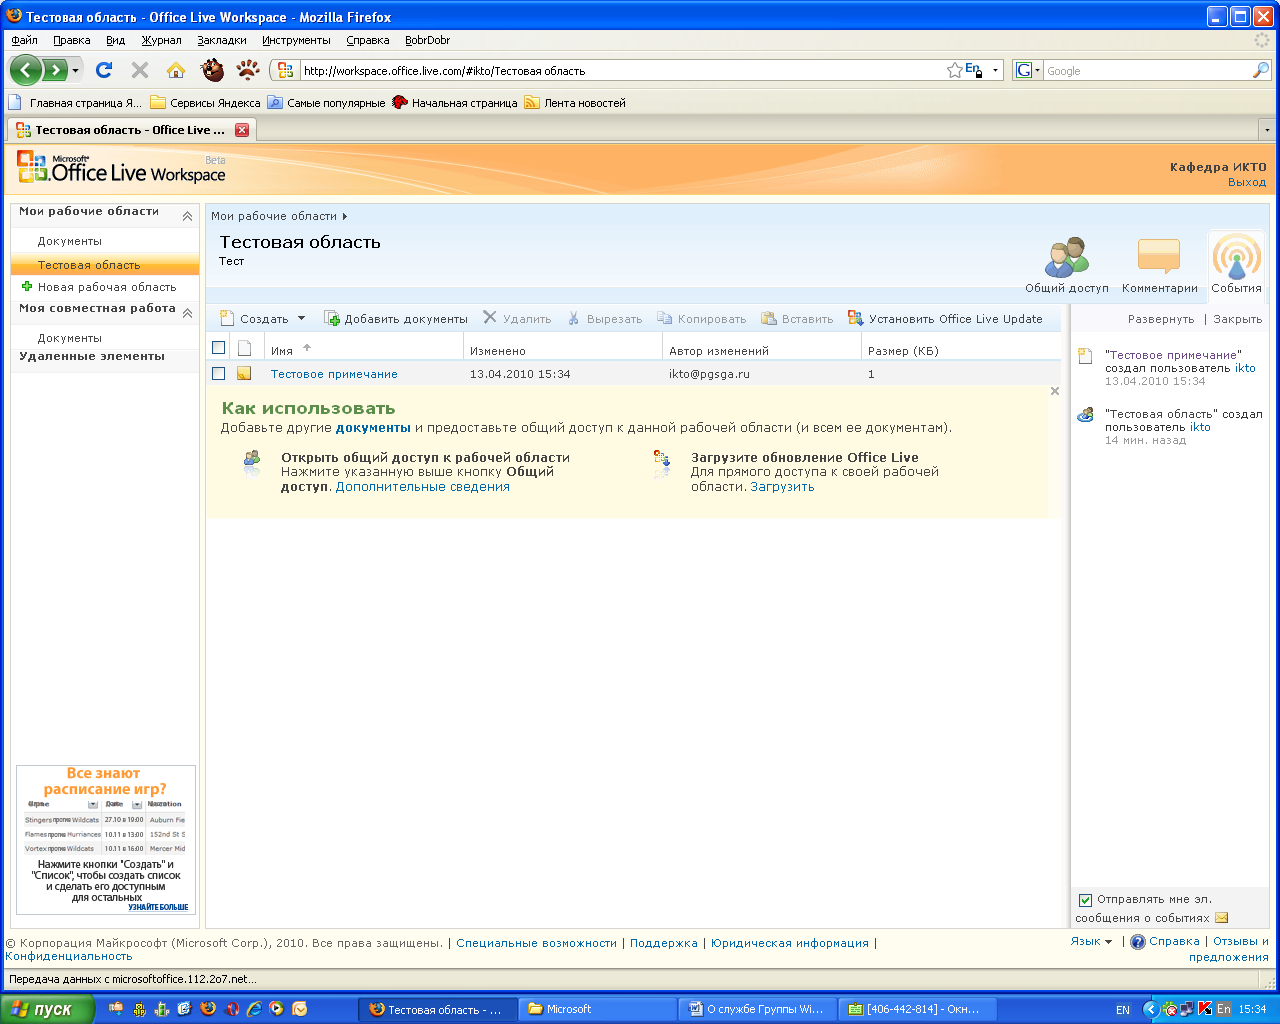Viewport: 1280px width, 1024px height.
Task: Tick the checkbox for Тестовое примечание row
Action: point(219,374)
